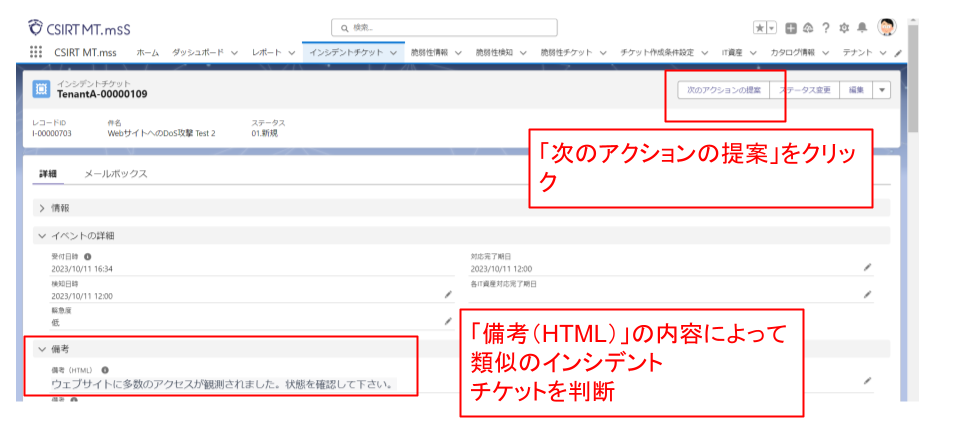Click the 緊急度 value 低
The image size is (960, 428).
click(x=56, y=322)
